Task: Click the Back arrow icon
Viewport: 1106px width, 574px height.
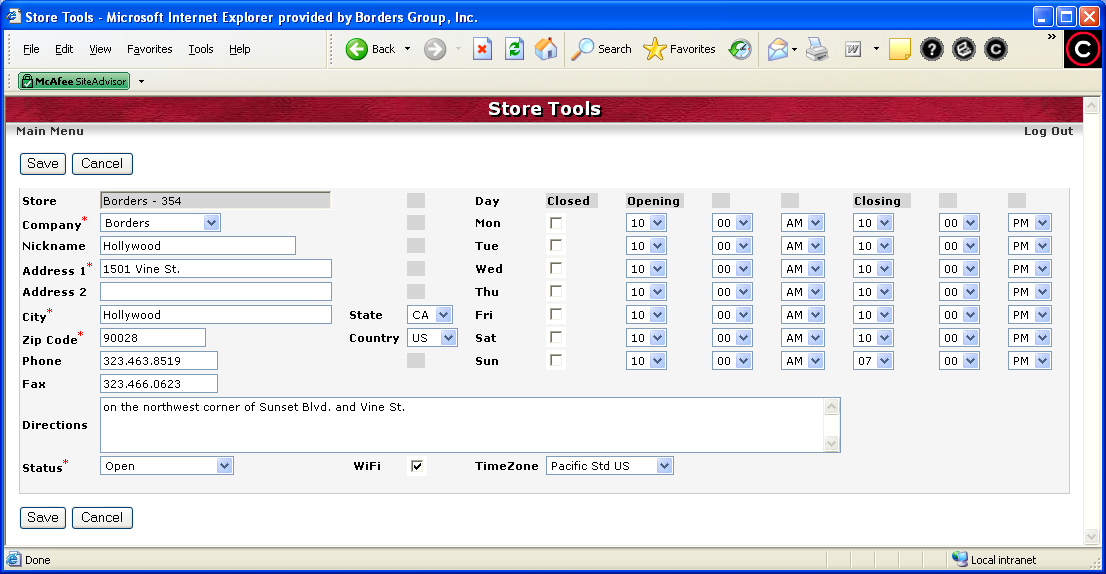Action: tap(357, 49)
